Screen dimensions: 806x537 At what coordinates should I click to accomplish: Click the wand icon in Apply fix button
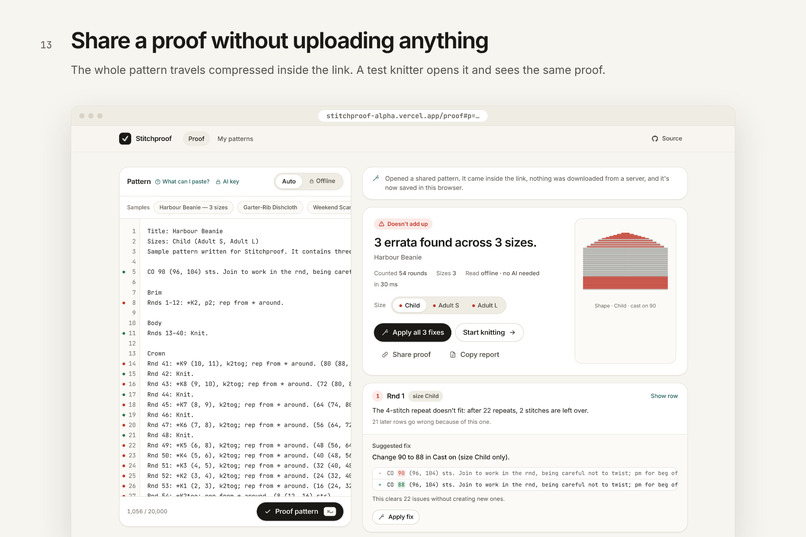381,517
